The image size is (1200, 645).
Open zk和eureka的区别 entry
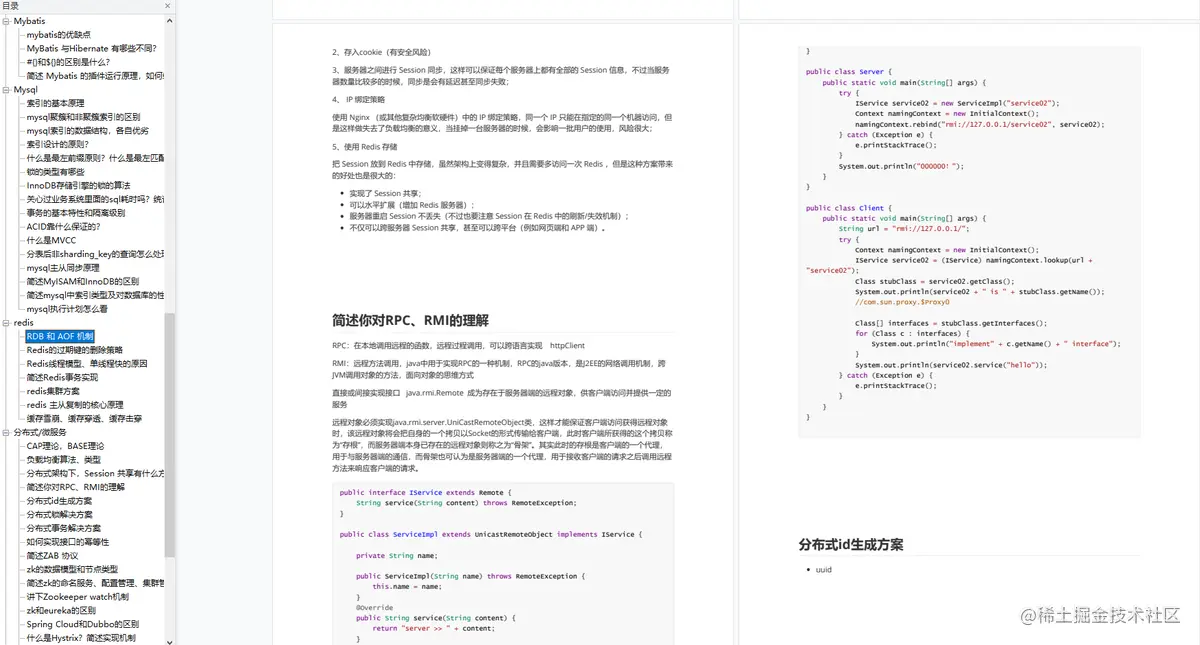[x=61, y=611]
